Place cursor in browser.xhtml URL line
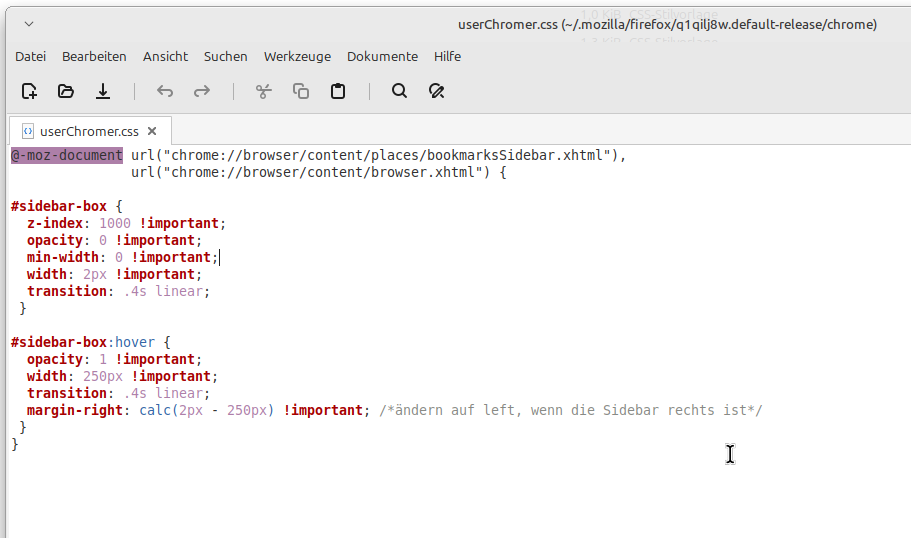The height and width of the screenshot is (538, 911). tap(318, 173)
